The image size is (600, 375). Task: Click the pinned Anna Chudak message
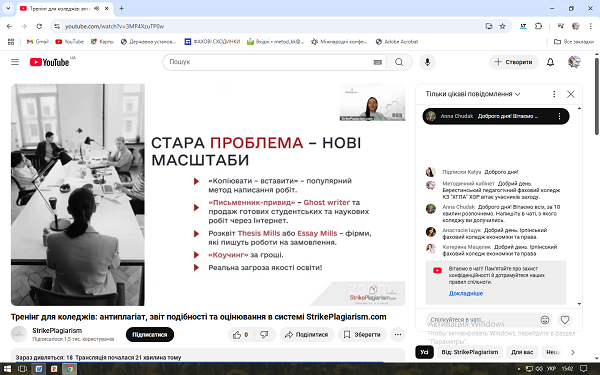tap(496, 116)
